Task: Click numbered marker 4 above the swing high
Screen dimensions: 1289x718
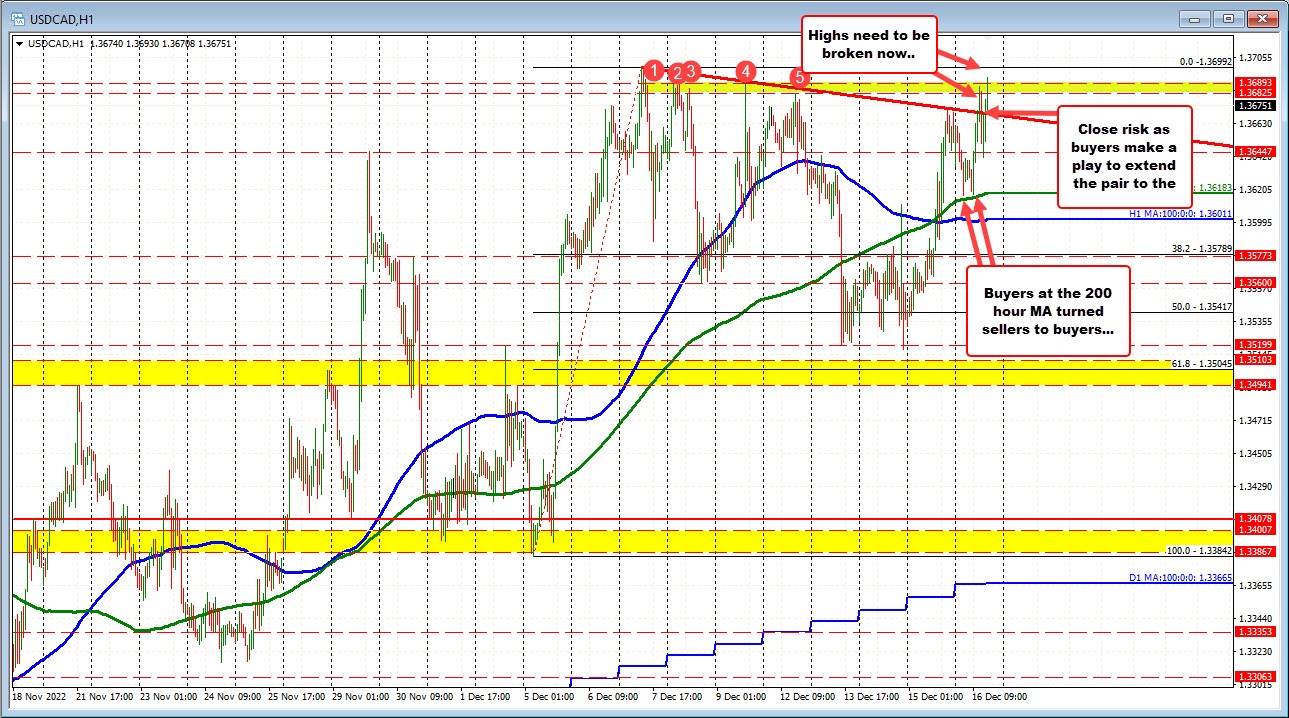Action: pyautogui.click(x=746, y=71)
